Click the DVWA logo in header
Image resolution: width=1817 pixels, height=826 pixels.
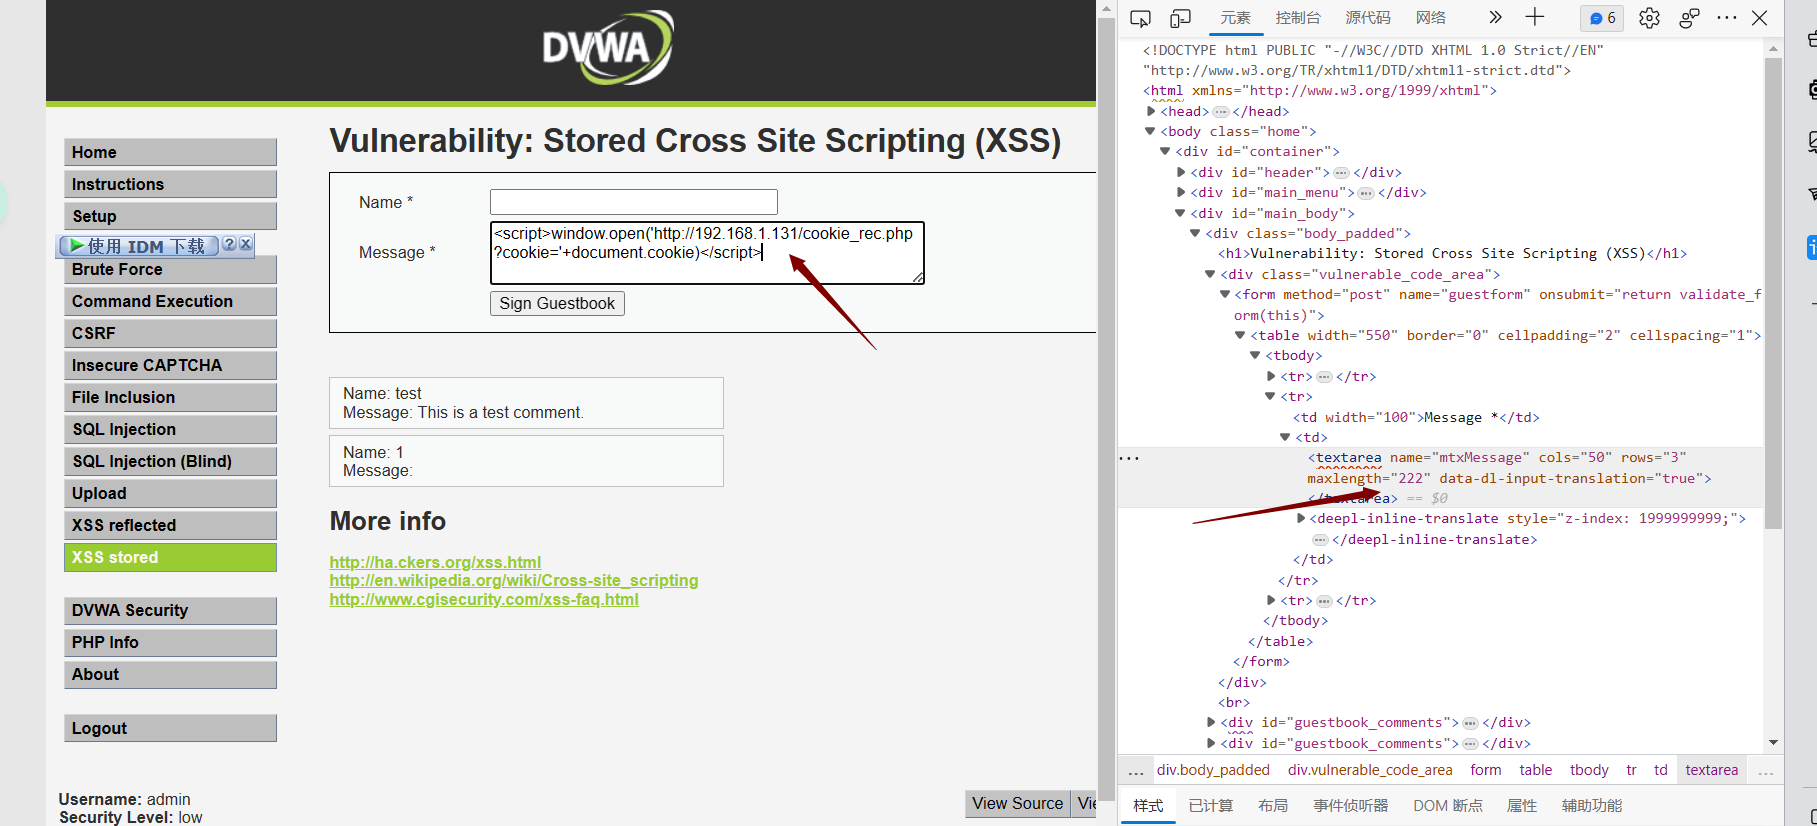(x=608, y=47)
